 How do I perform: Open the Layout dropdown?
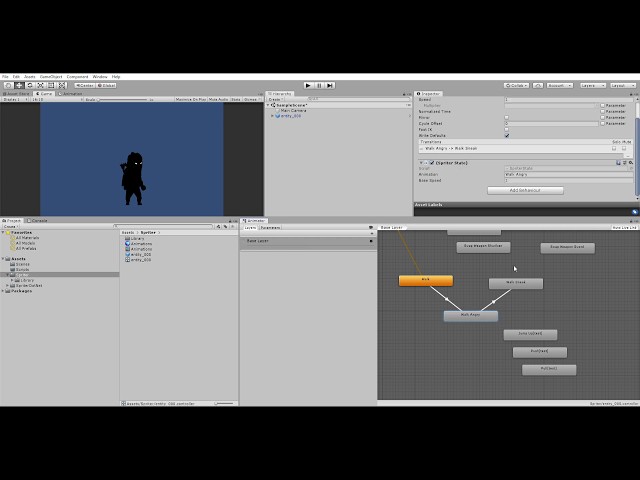(623, 85)
